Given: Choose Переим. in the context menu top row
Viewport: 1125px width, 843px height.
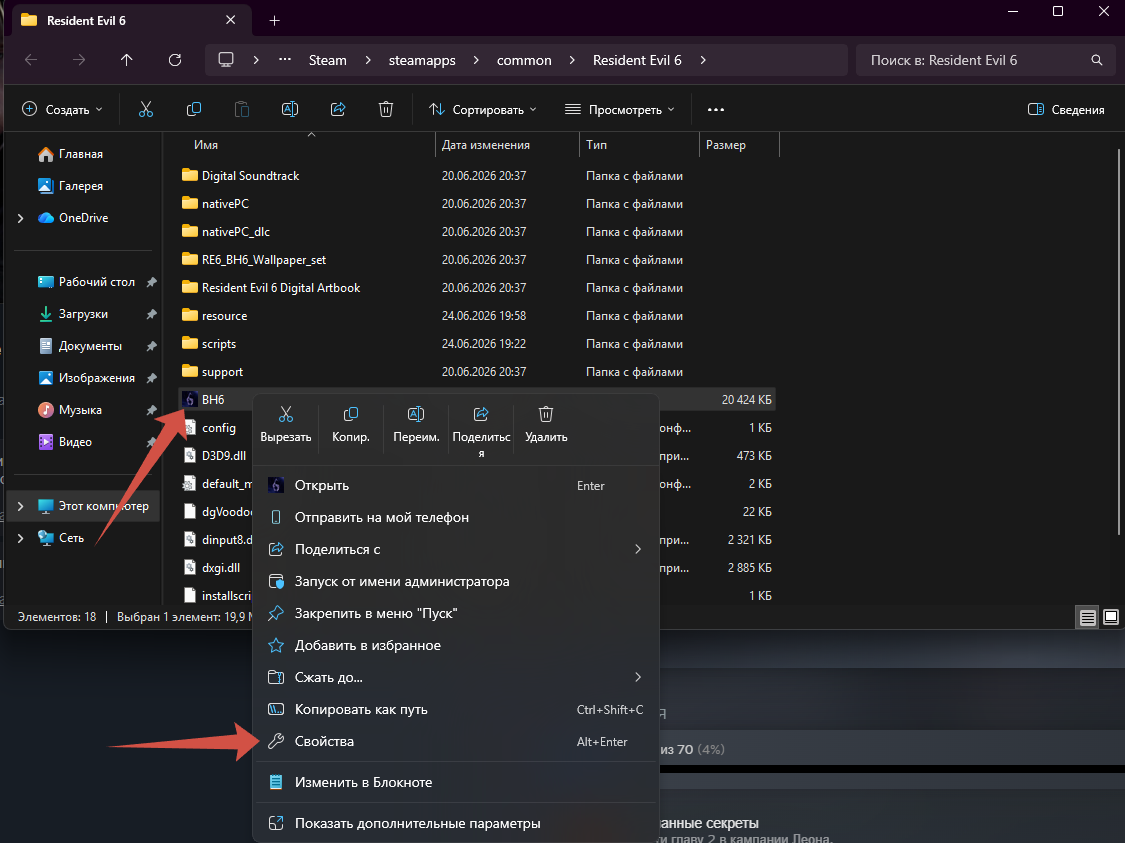Looking at the screenshot, I should (416, 425).
